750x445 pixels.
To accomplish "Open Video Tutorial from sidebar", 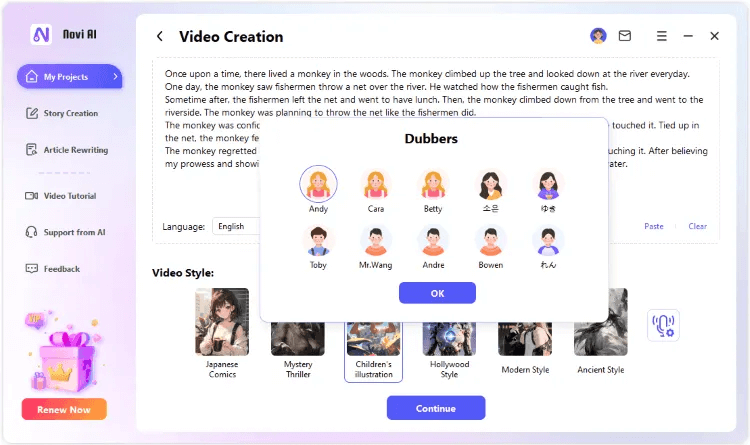I will tap(70, 196).
